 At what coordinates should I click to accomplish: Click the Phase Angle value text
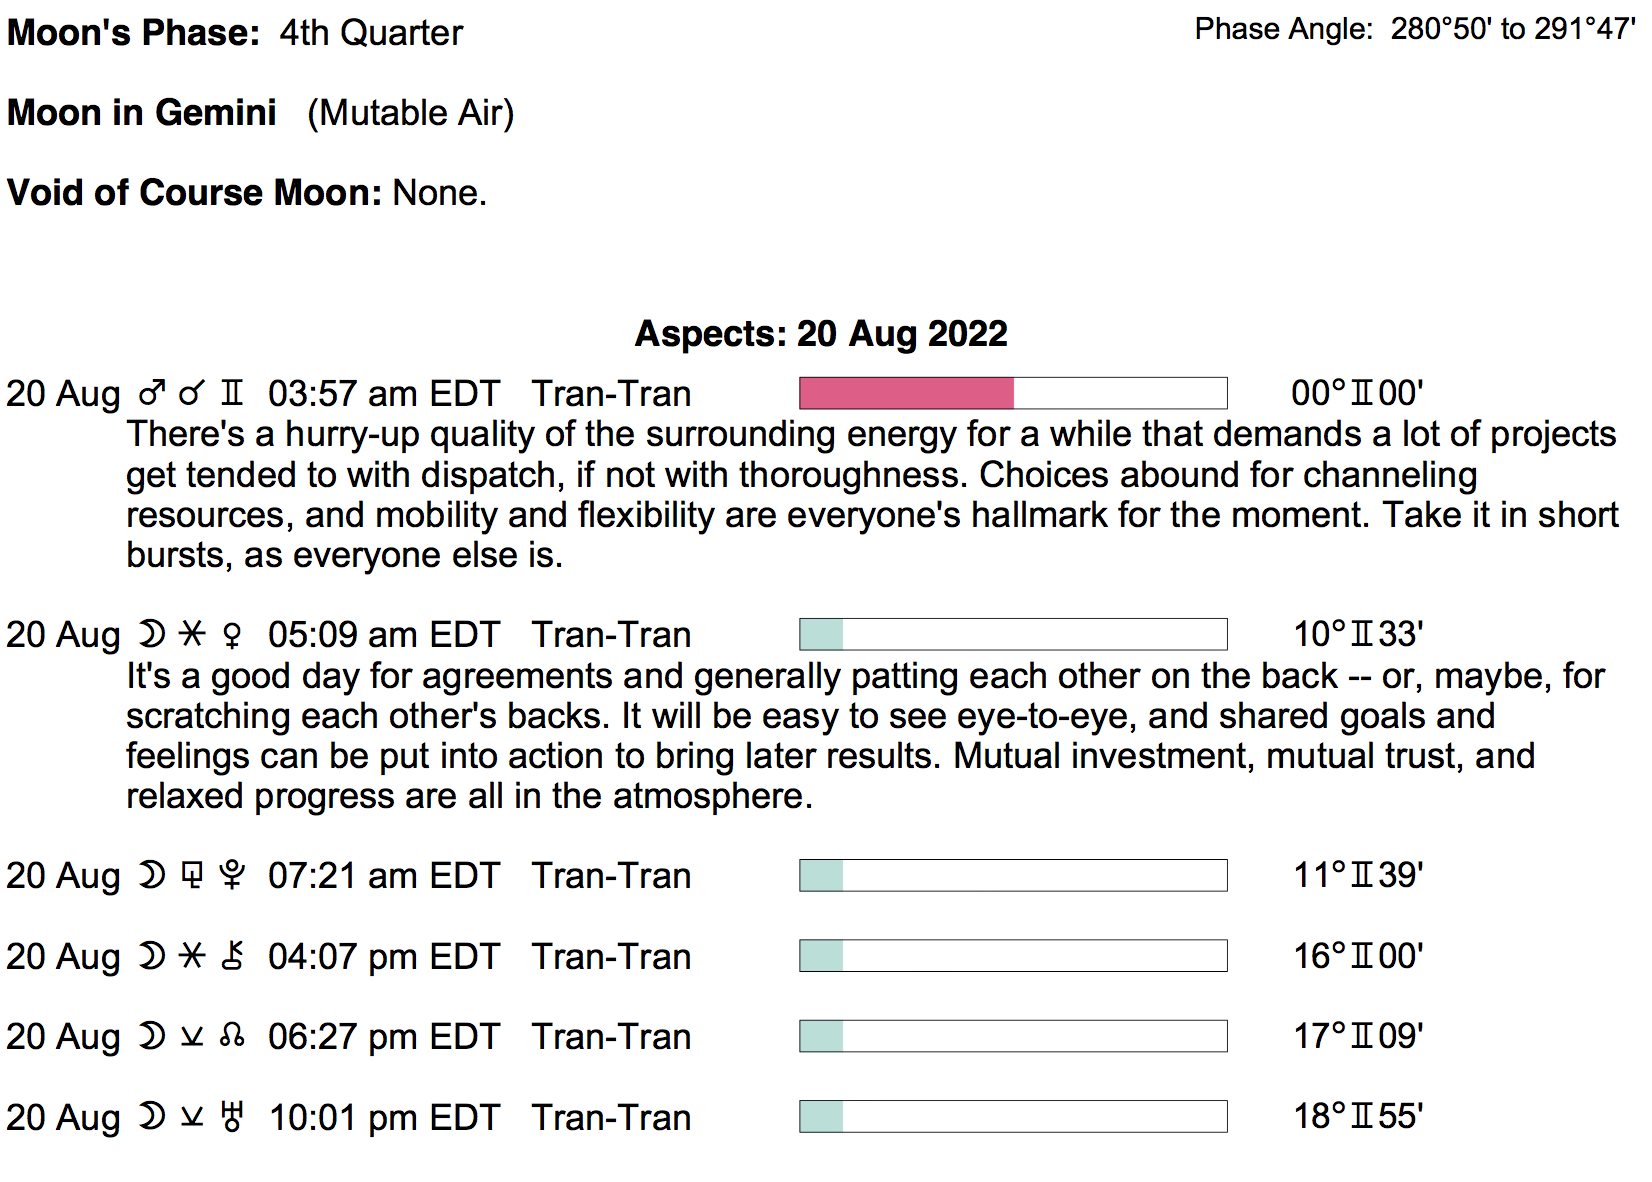[1512, 29]
